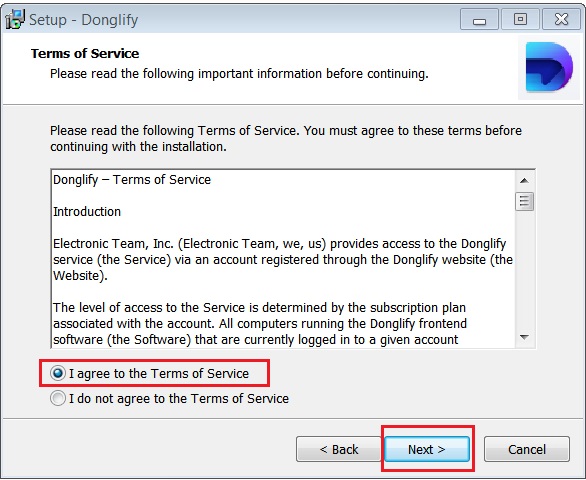This screenshot has width=586, height=480.
Task: Select I do not agree radio button
Action: [58, 398]
